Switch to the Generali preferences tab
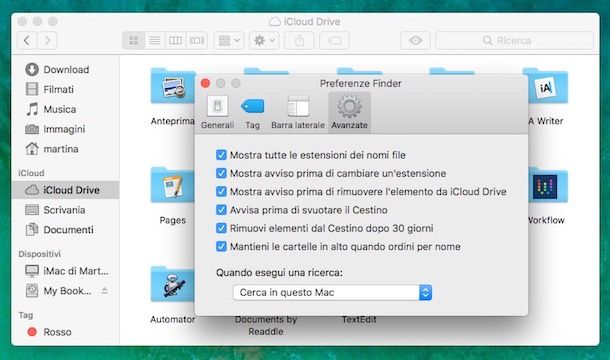Viewport: 610px width, 360px height. pyautogui.click(x=217, y=112)
